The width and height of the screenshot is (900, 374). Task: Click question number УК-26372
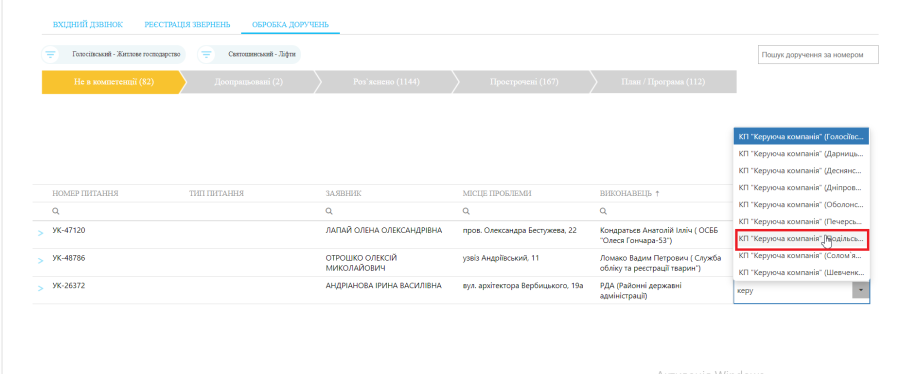69,286
